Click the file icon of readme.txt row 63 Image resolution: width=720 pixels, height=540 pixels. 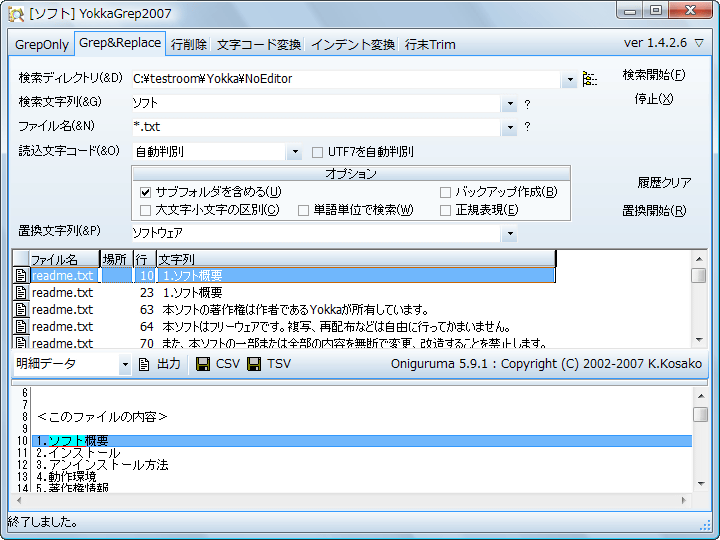pyautogui.click(x=21, y=309)
